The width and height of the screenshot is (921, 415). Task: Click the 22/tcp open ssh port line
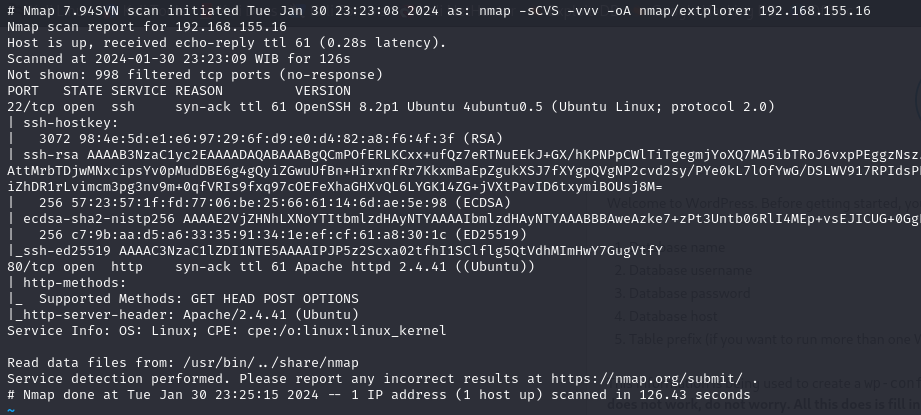click(x=391, y=107)
